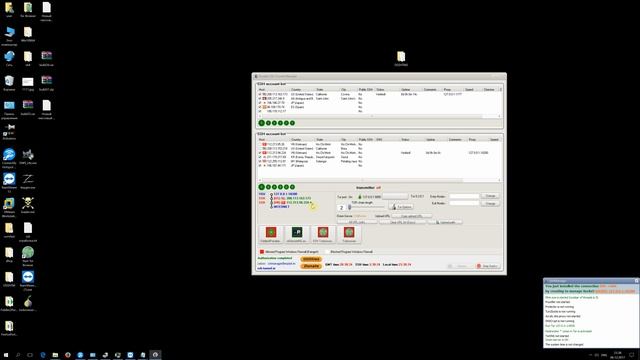Launch the third program button in the row
The image size is (640, 360).
pyautogui.click(x=323, y=234)
